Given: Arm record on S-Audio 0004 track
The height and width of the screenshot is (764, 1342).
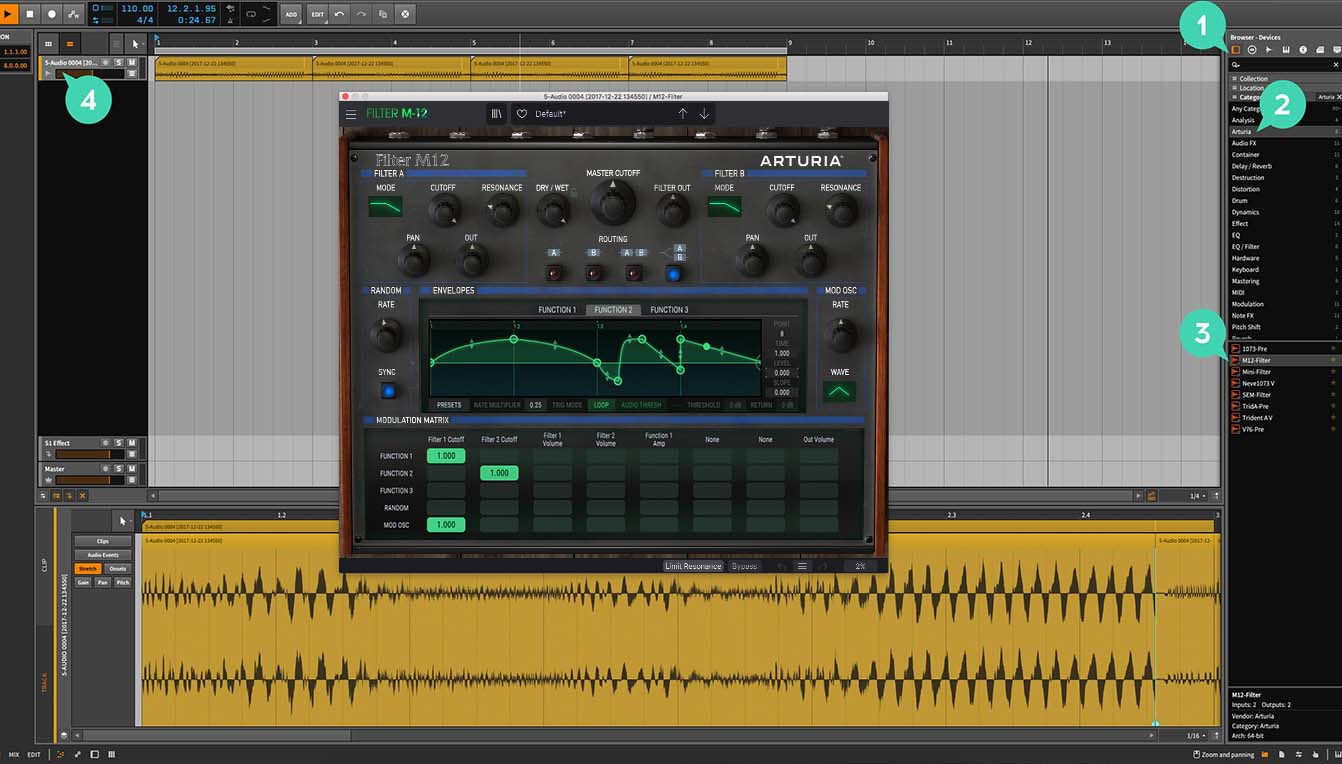Looking at the screenshot, I should (107, 62).
